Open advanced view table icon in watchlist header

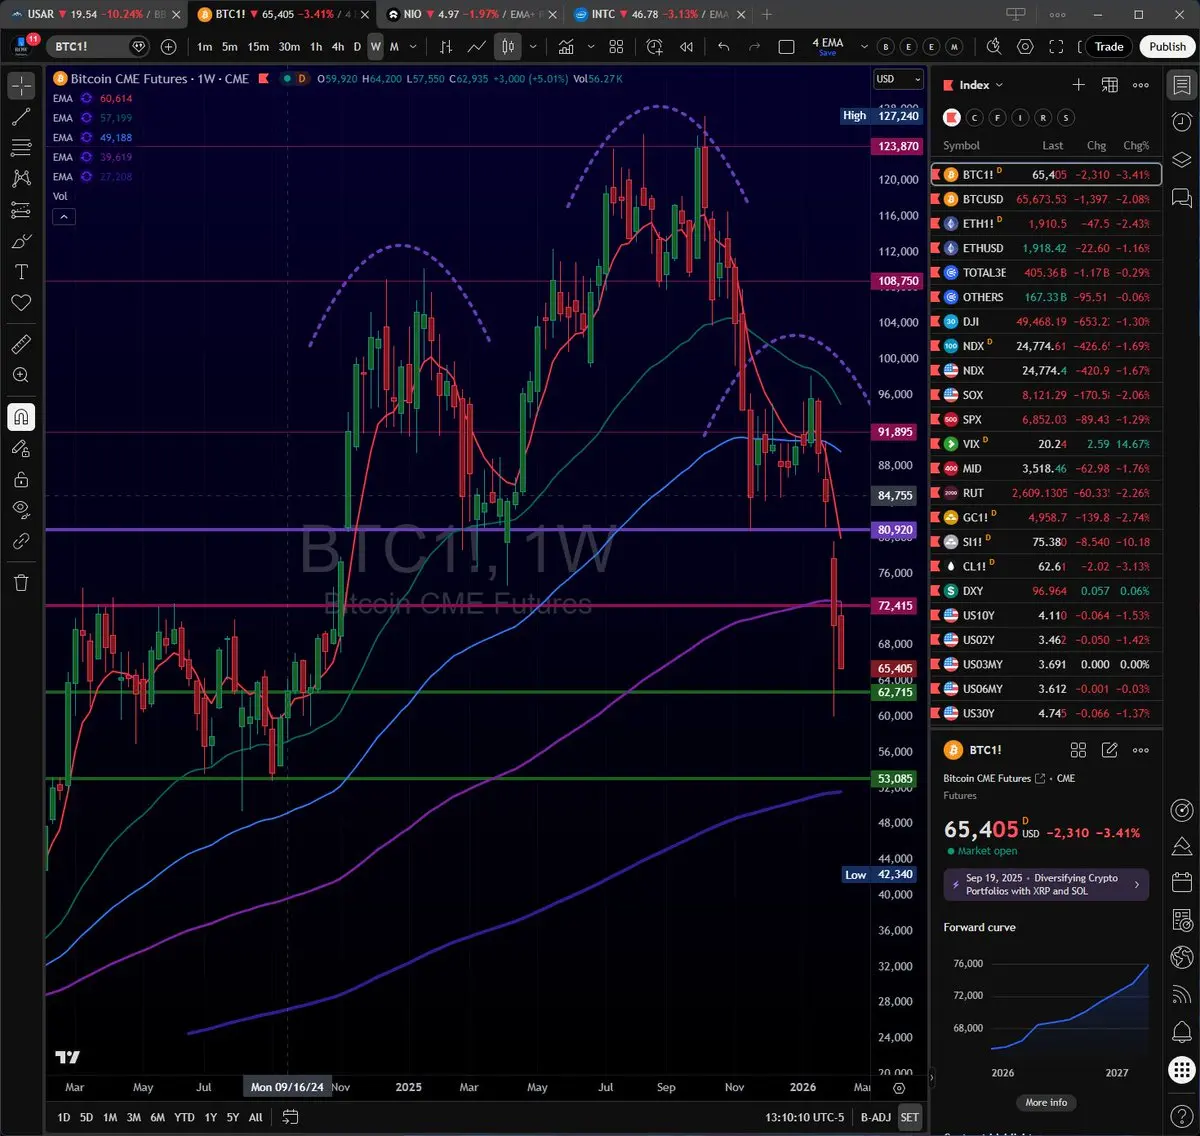[1109, 85]
